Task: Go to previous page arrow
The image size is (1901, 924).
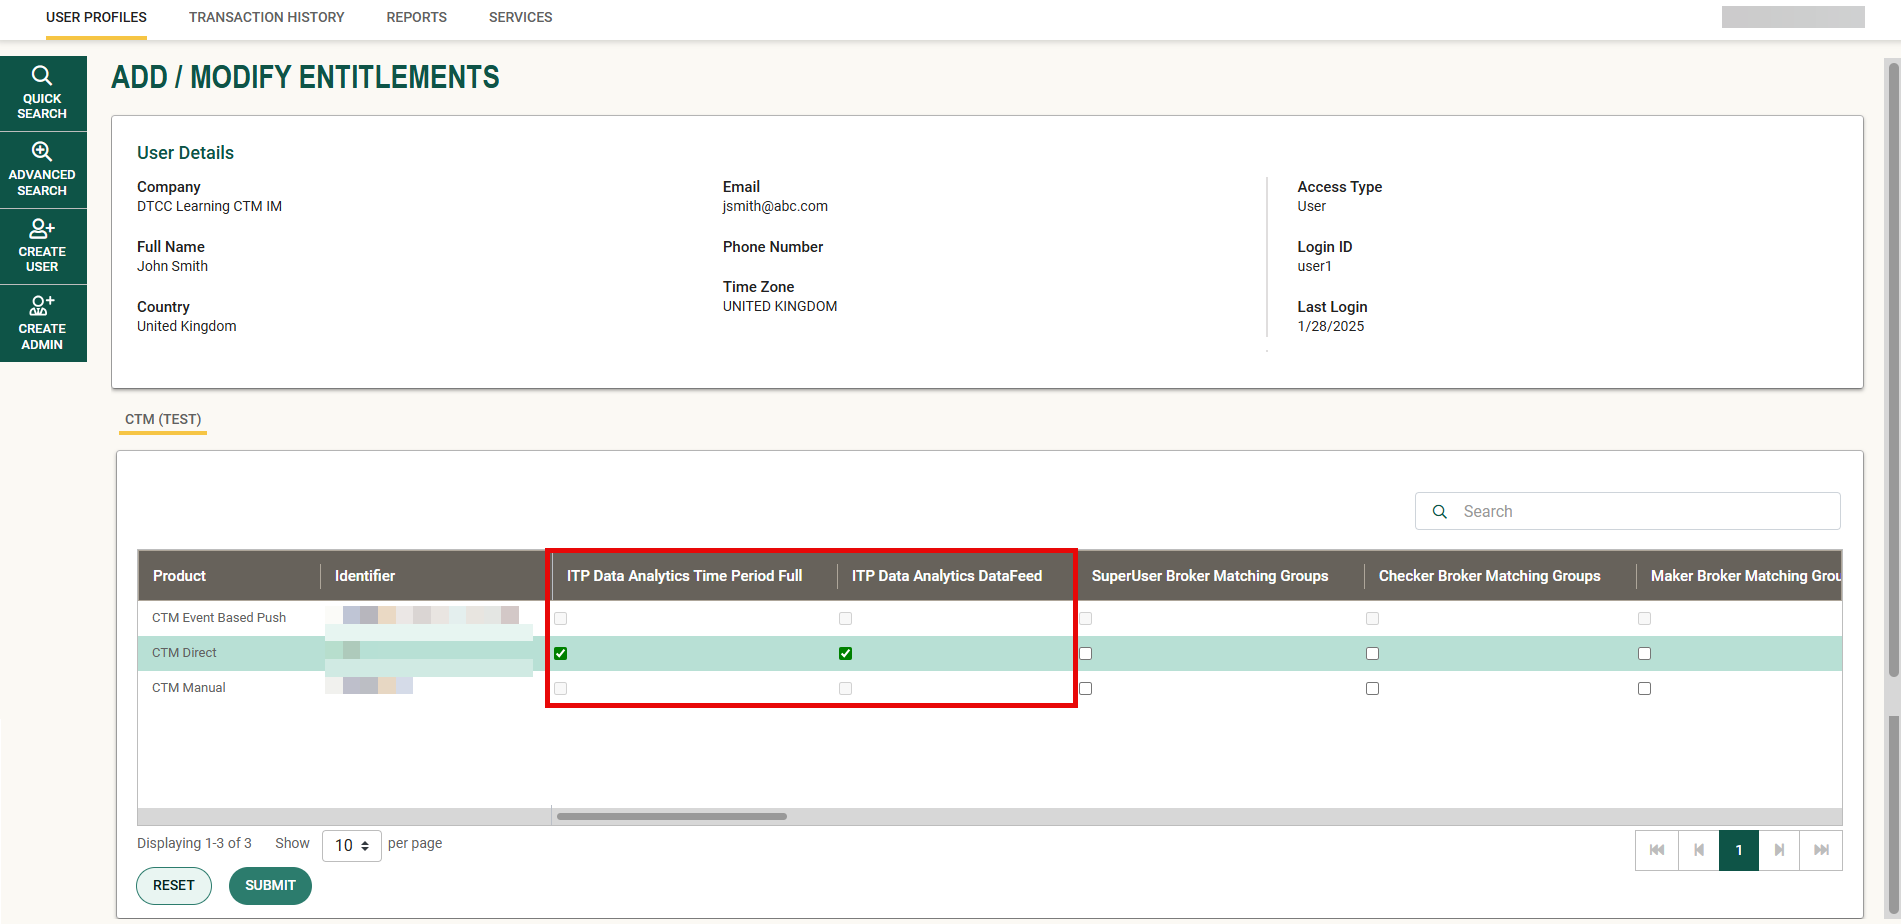Action: pos(1698,850)
